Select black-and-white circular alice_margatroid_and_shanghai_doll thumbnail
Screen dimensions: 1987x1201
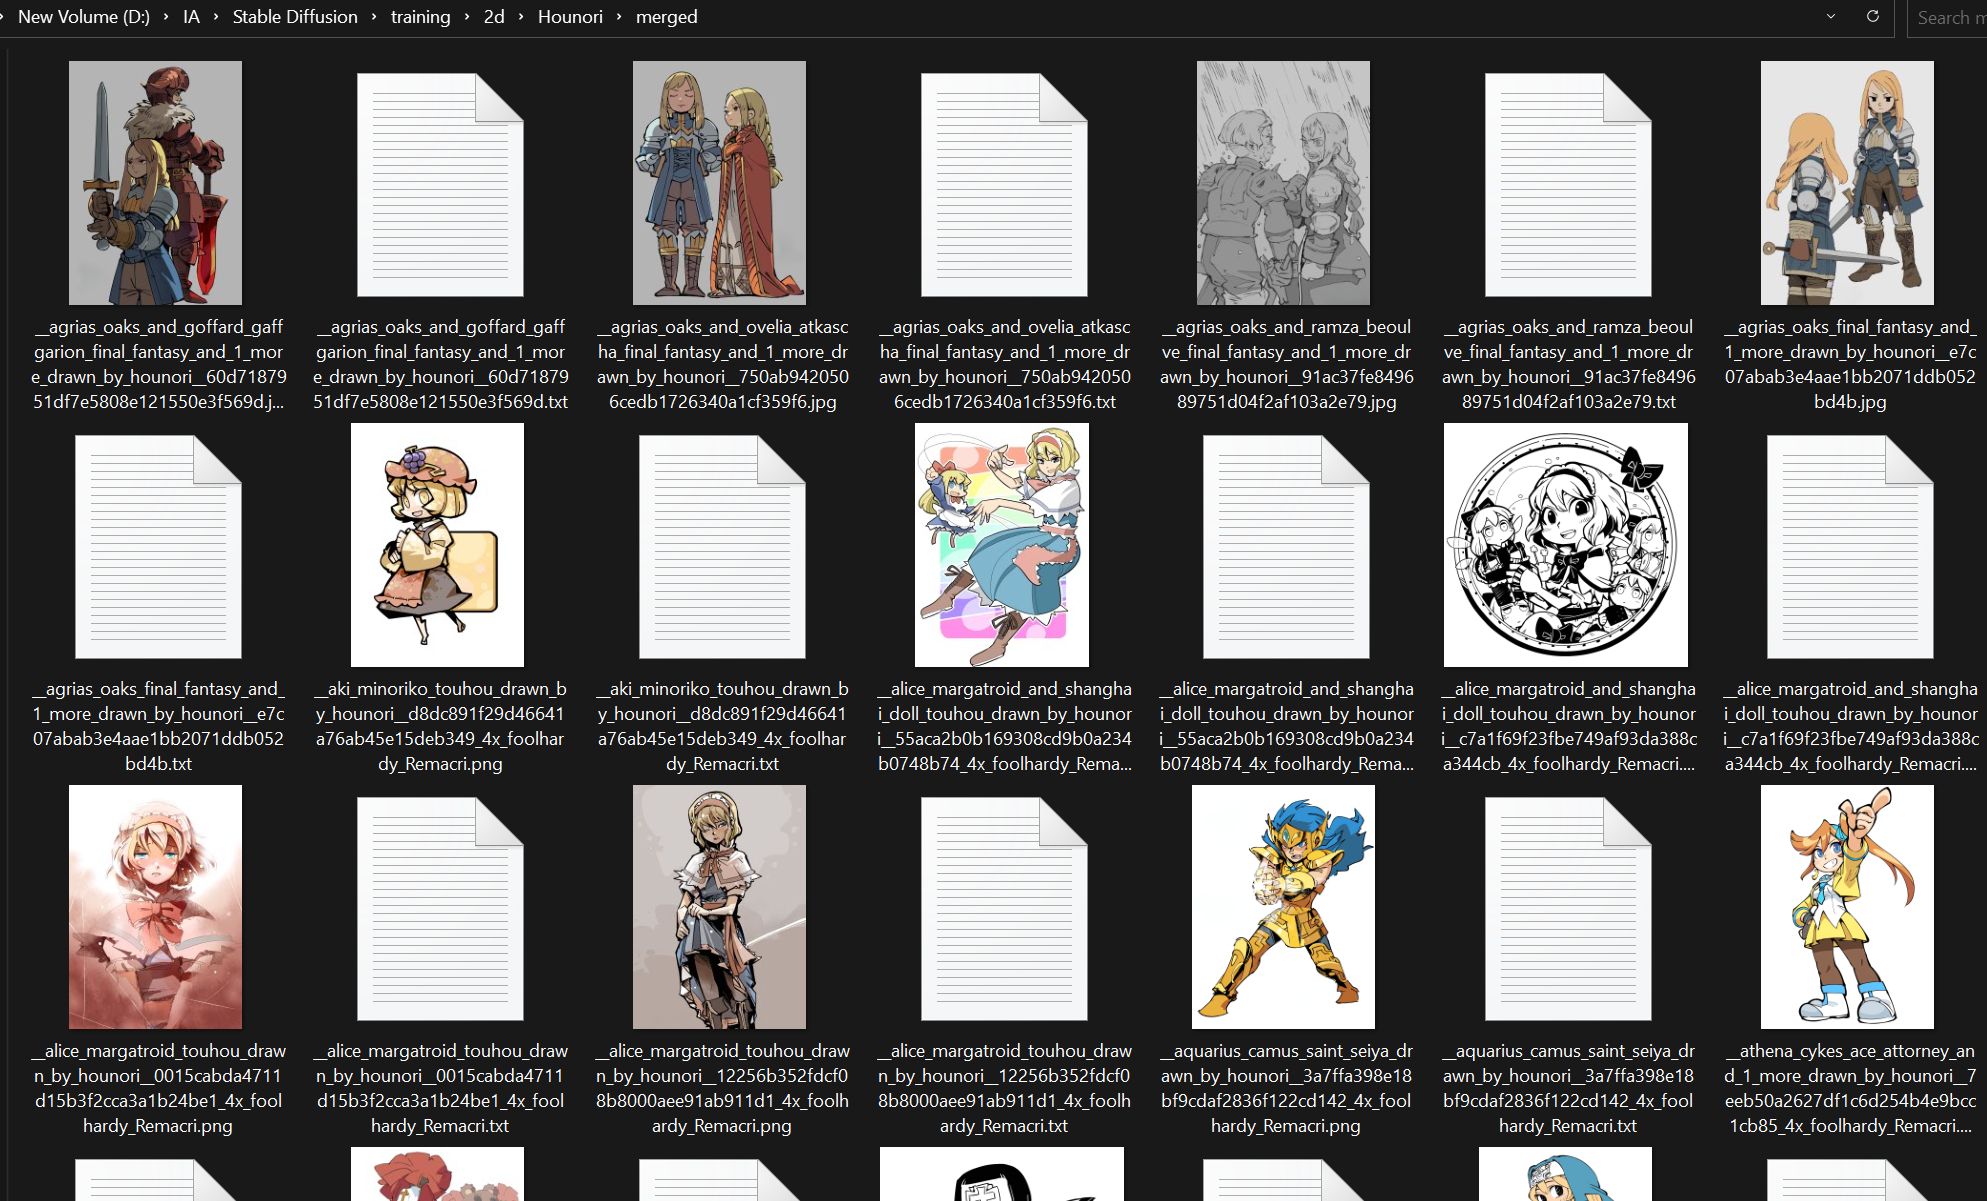click(1566, 545)
